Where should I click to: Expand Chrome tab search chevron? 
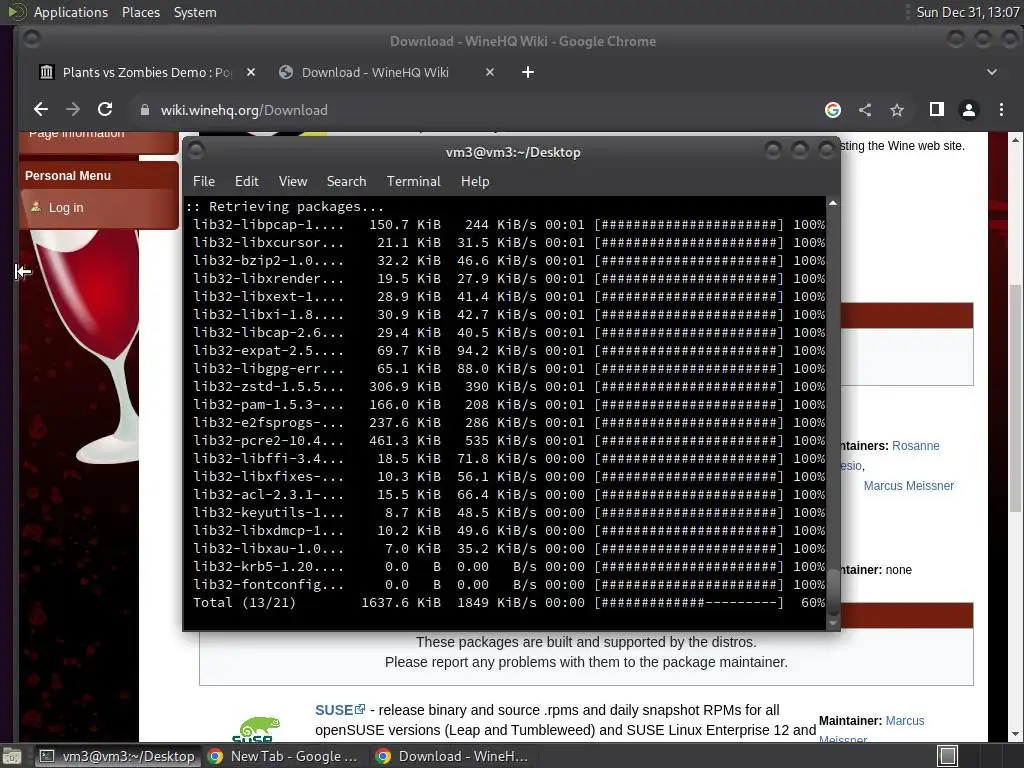coord(991,72)
